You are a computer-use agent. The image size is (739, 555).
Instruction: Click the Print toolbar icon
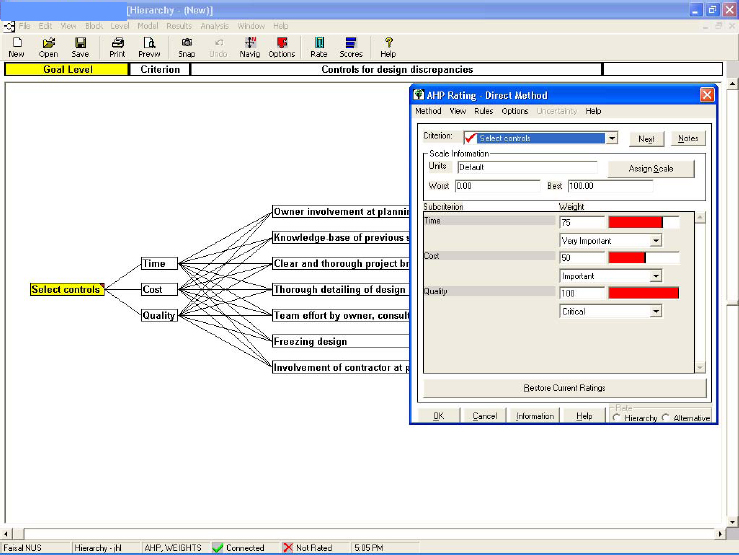click(117, 47)
